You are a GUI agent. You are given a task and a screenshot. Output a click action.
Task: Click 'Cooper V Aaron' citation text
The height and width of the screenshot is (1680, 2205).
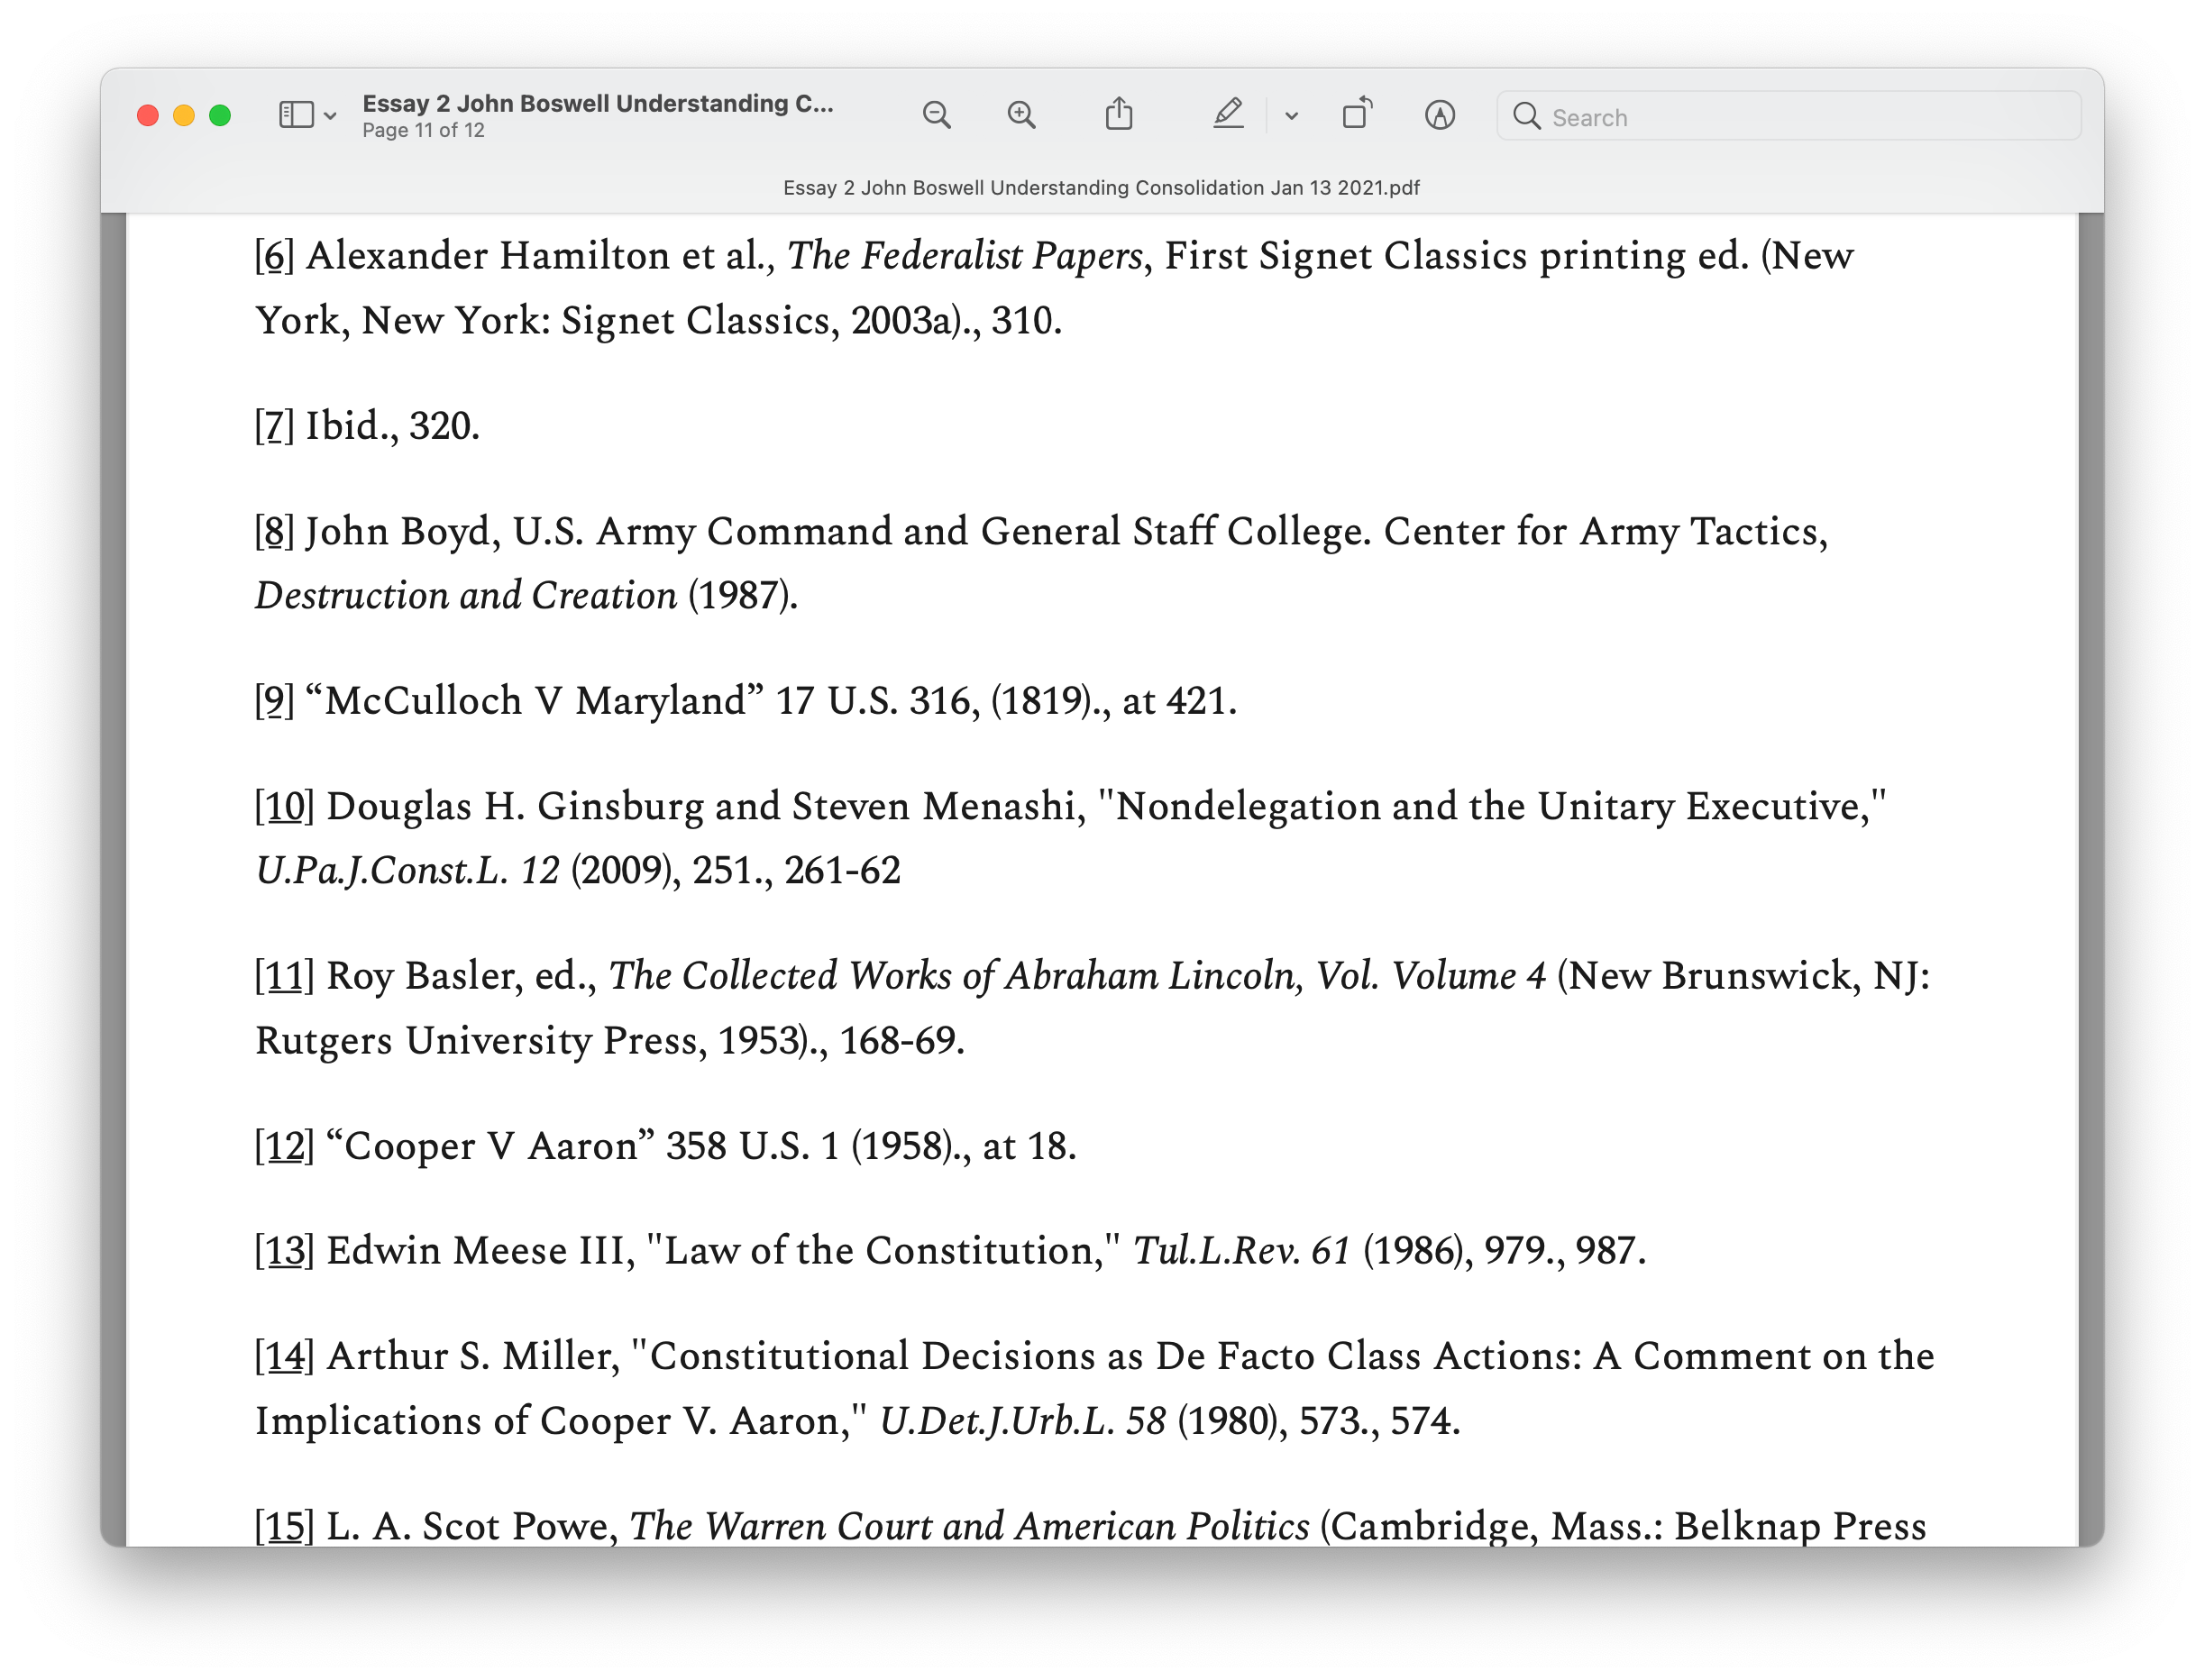point(491,1147)
